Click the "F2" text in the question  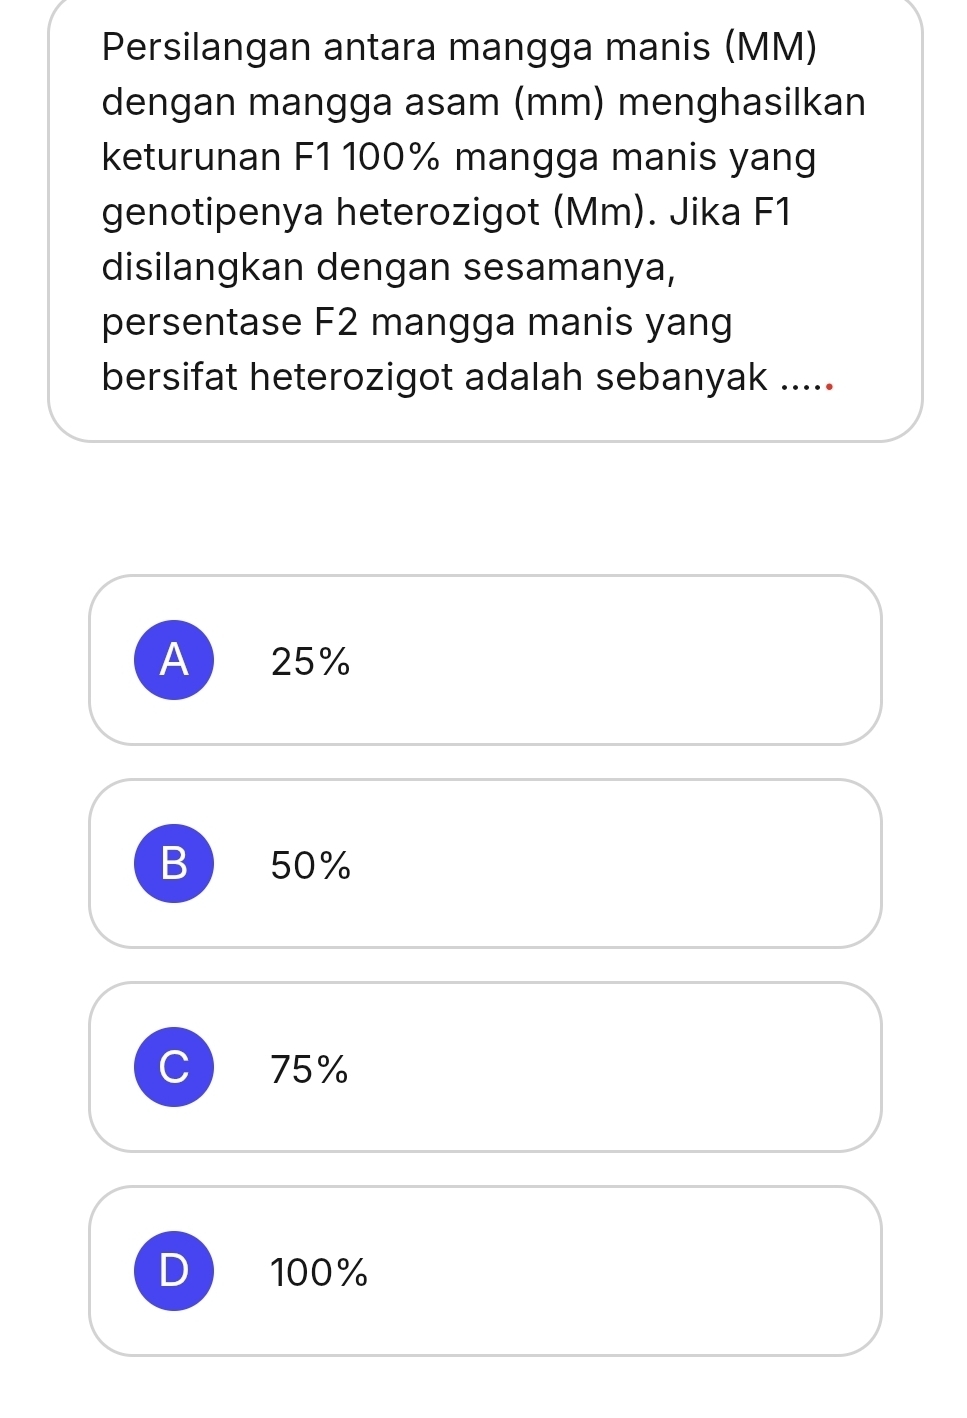(x=336, y=322)
